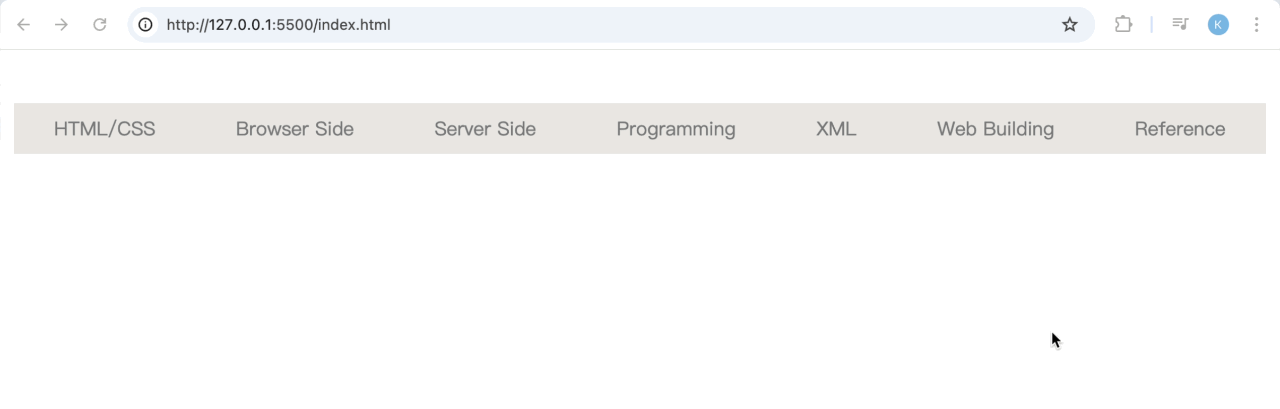Click the browser Back arrow
1280x409 pixels.
click(x=24, y=25)
